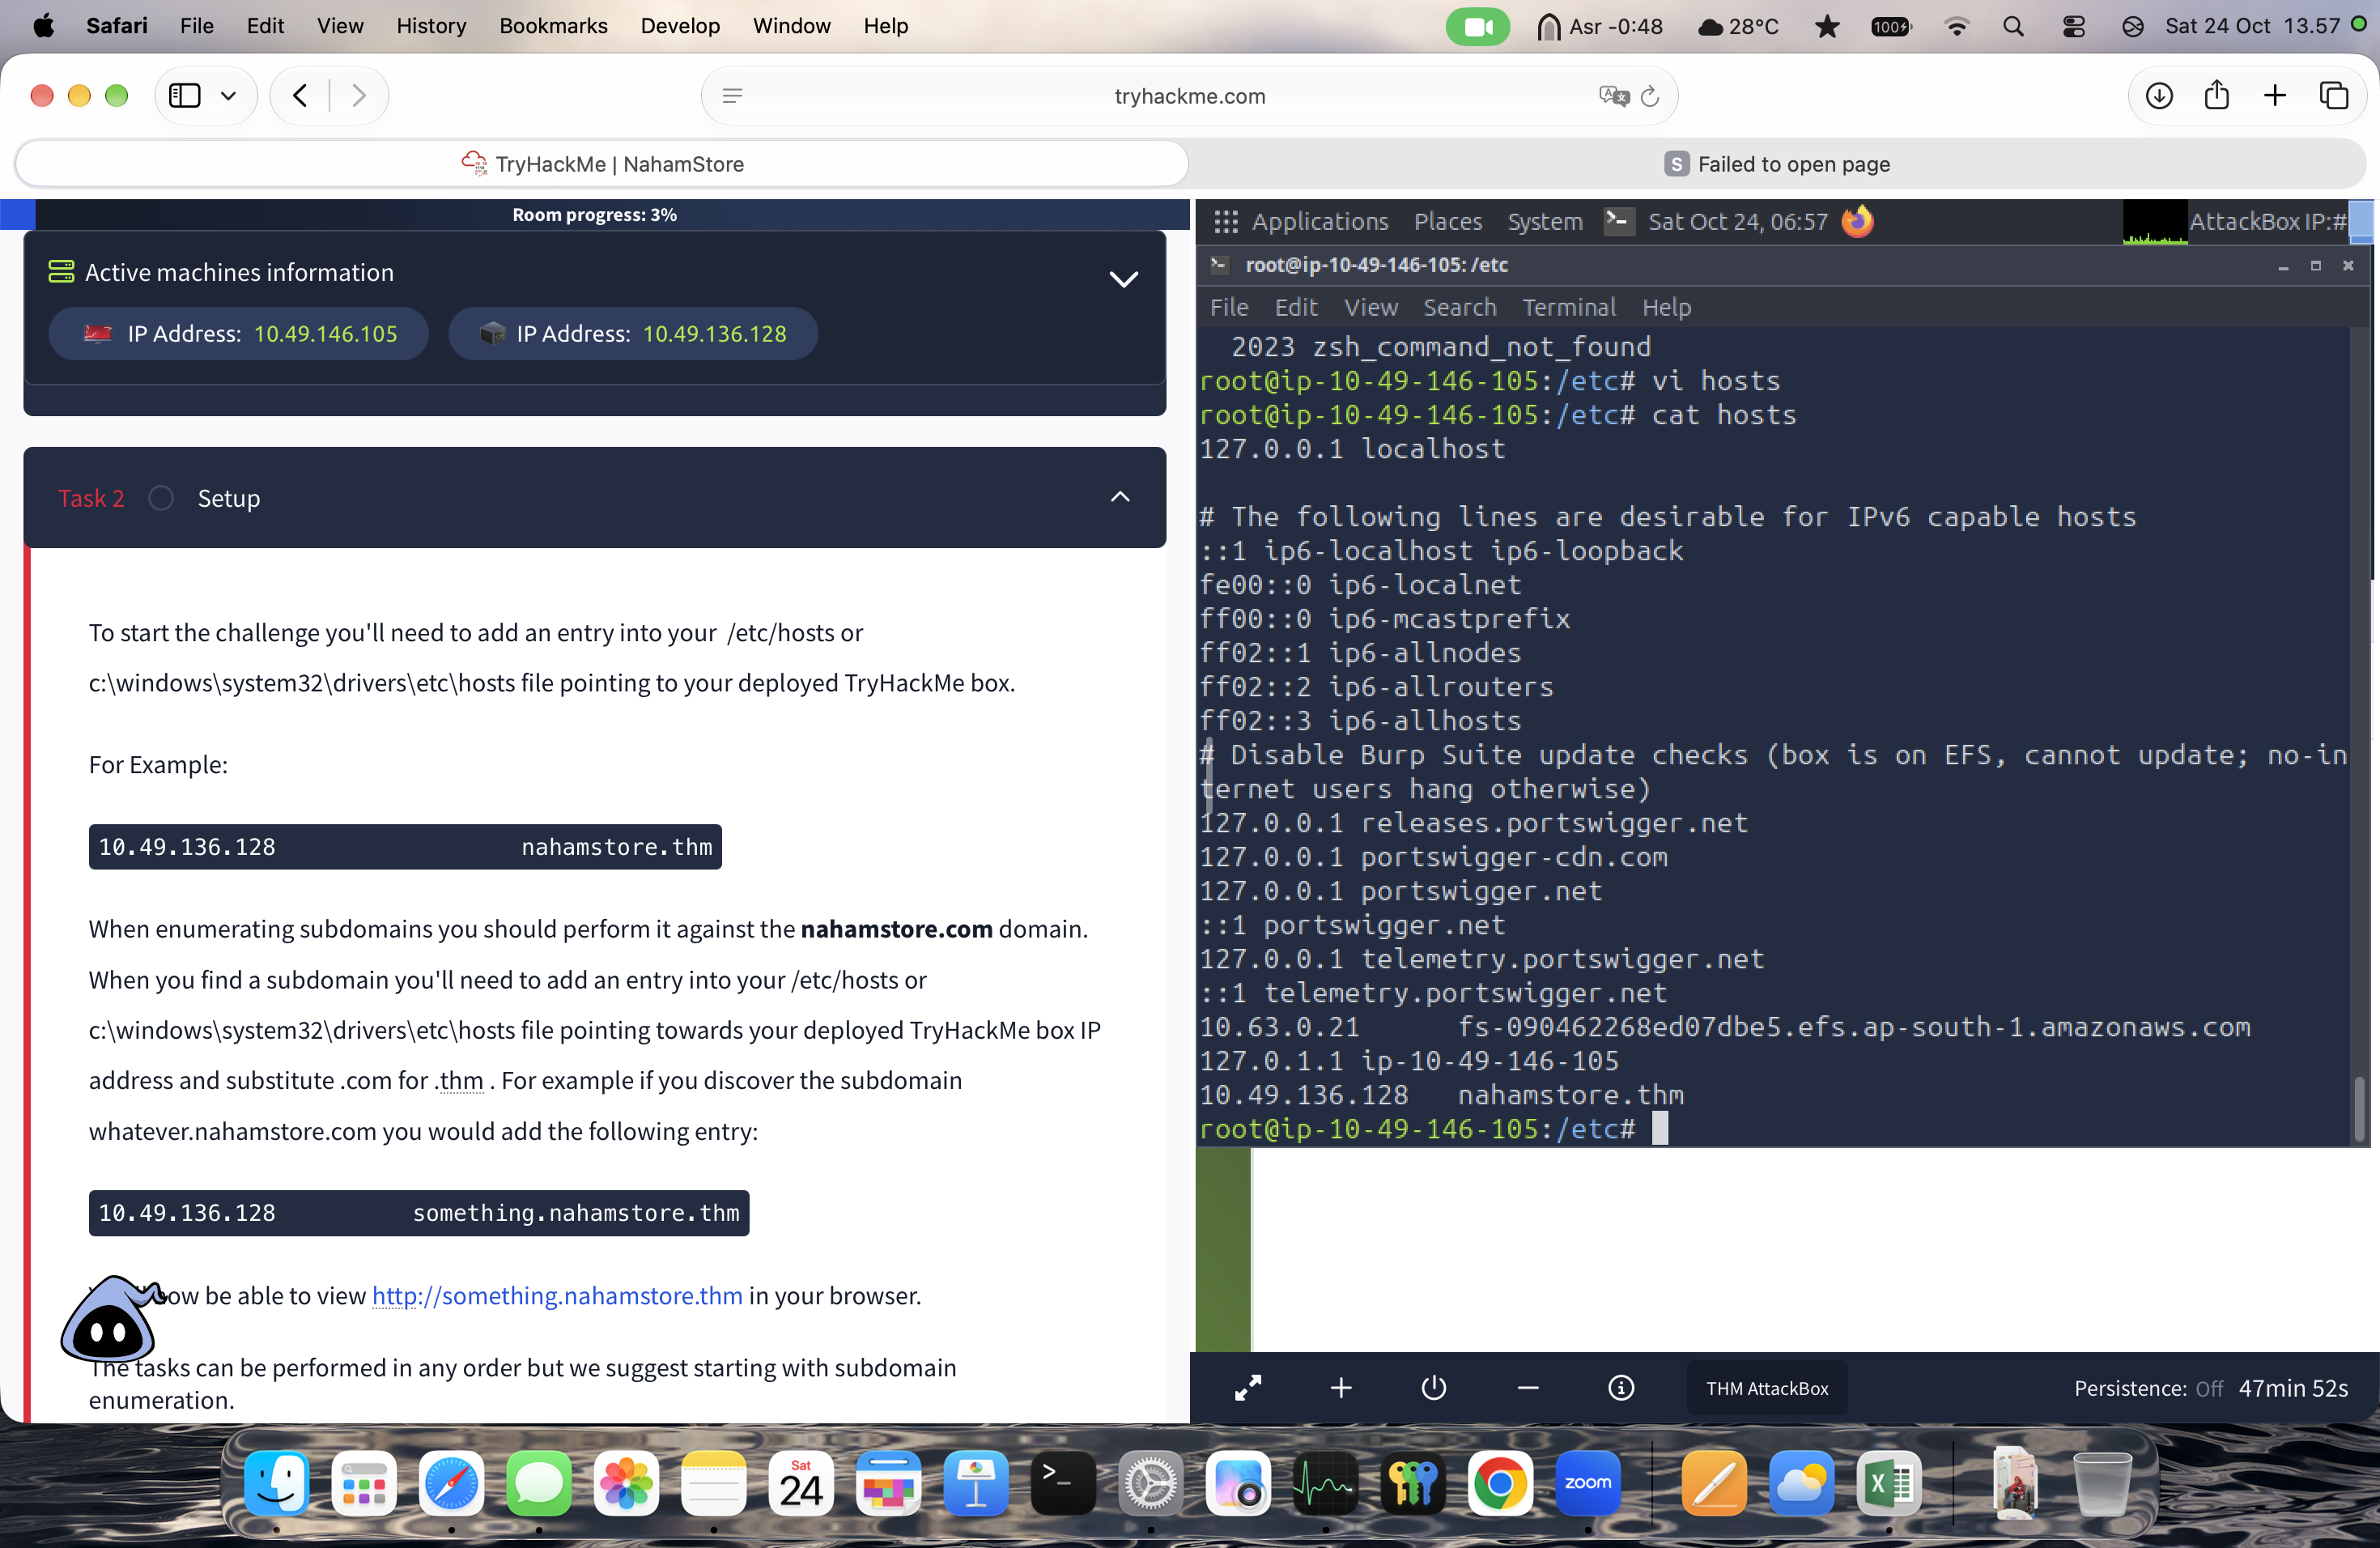Image resolution: width=2380 pixels, height=1548 pixels.
Task: Click the translate icon in address bar
Action: pos(1613,96)
